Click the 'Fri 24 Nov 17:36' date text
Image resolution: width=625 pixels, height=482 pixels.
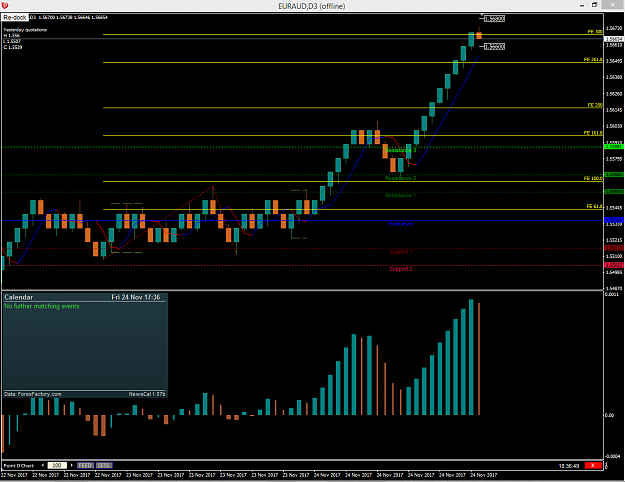click(136, 297)
